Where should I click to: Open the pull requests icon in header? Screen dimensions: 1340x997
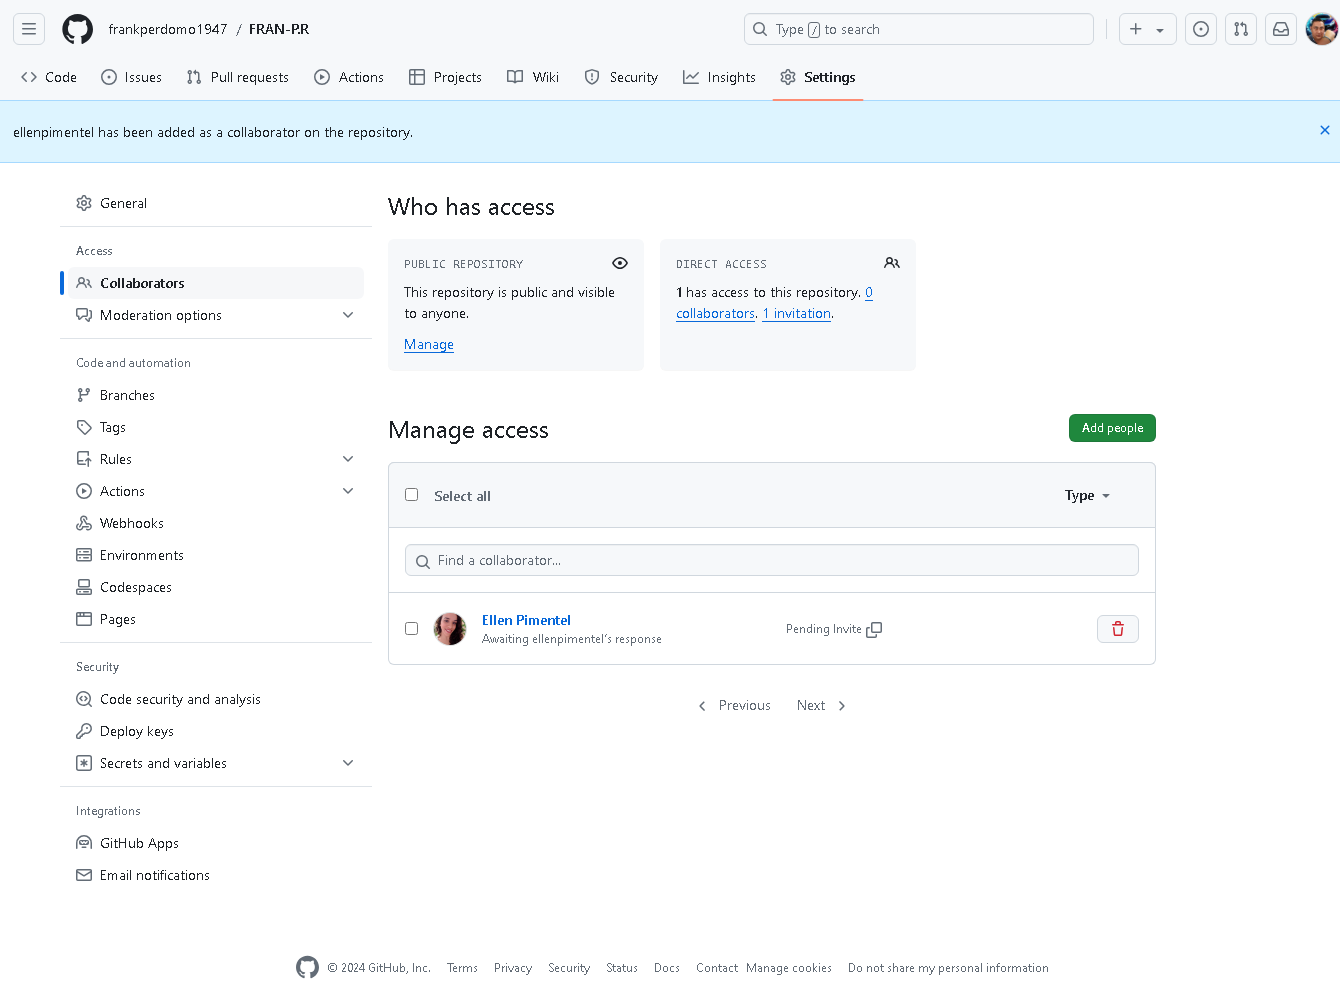(1241, 29)
